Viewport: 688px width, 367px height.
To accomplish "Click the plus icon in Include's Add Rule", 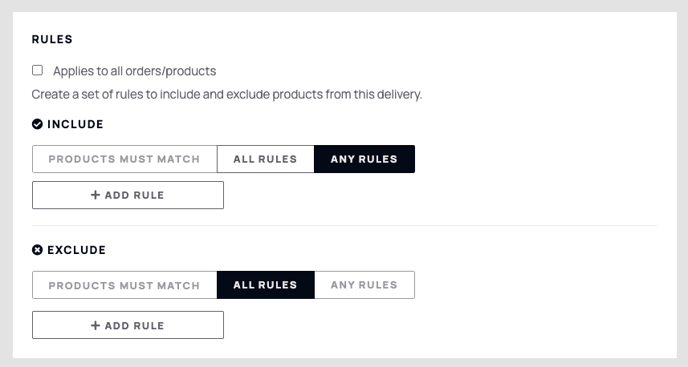I will coord(95,195).
